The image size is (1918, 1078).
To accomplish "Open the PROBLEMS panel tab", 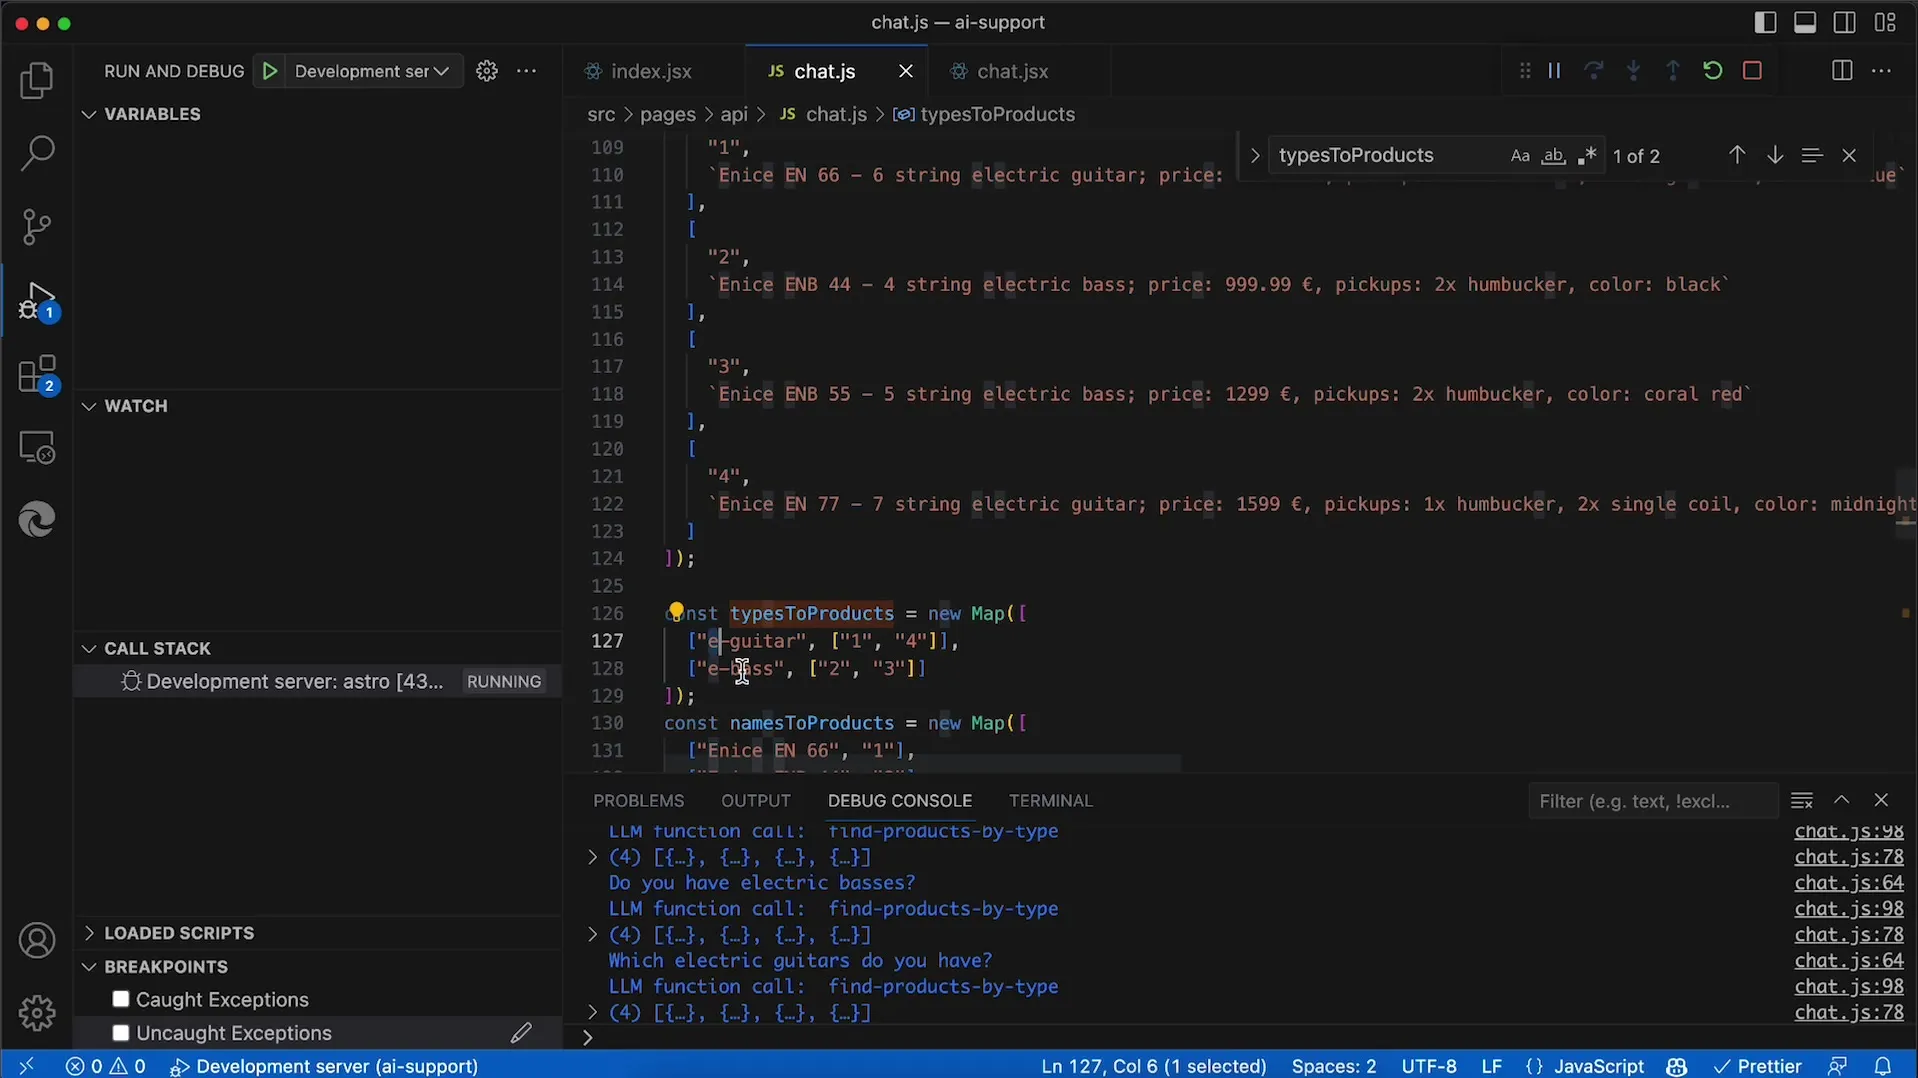I will (x=638, y=801).
